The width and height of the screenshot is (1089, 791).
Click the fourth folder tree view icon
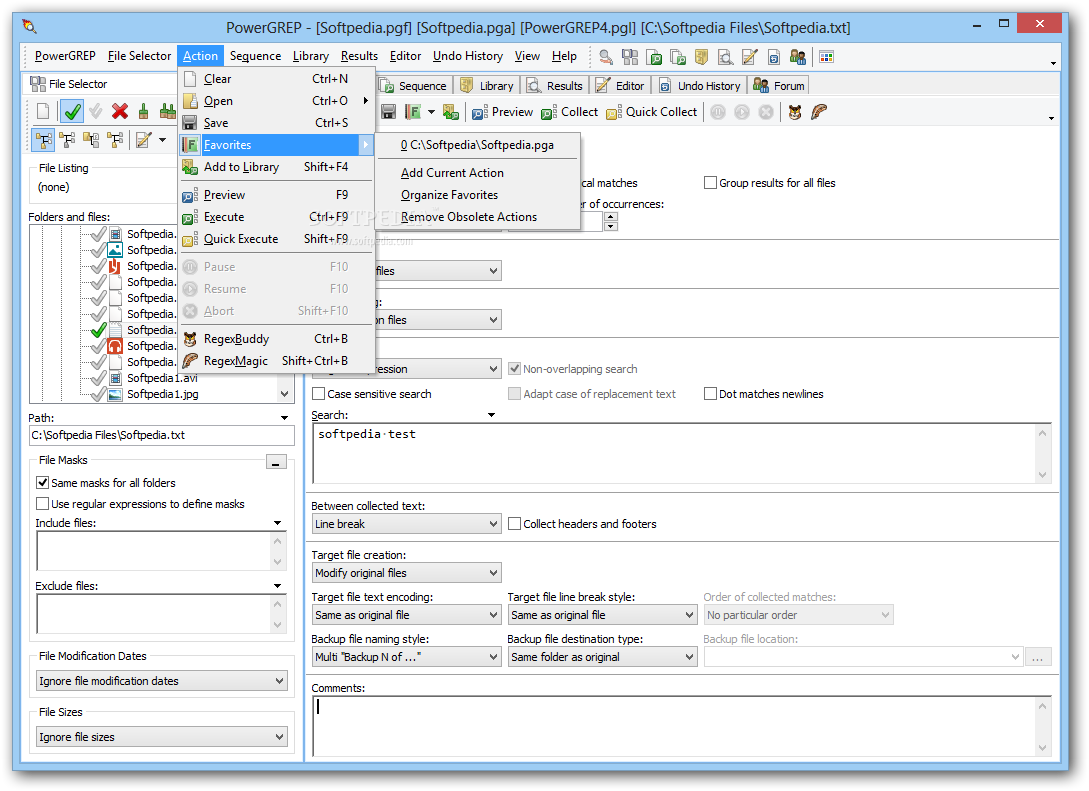[x=115, y=140]
